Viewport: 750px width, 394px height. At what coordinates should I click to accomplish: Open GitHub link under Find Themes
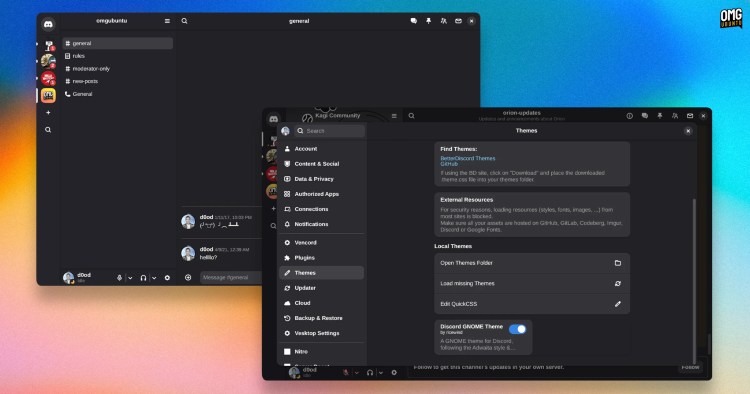coord(449,164)
